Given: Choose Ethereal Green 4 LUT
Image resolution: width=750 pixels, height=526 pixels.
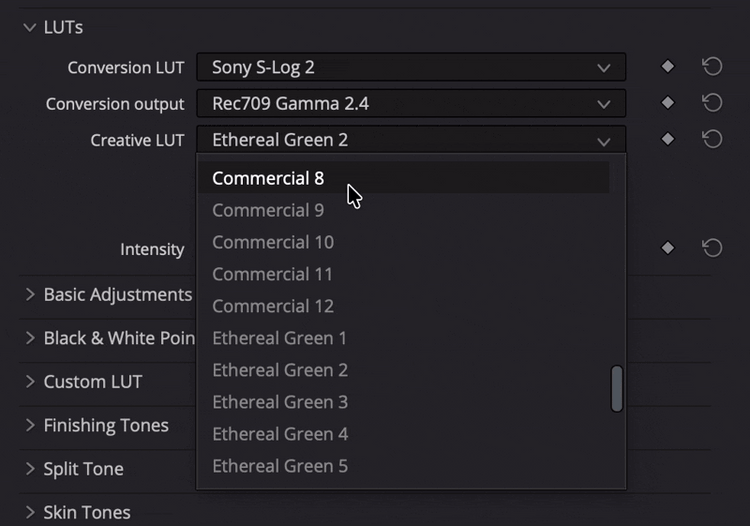Looking at the screenshot, I should (x=404, y=434).
